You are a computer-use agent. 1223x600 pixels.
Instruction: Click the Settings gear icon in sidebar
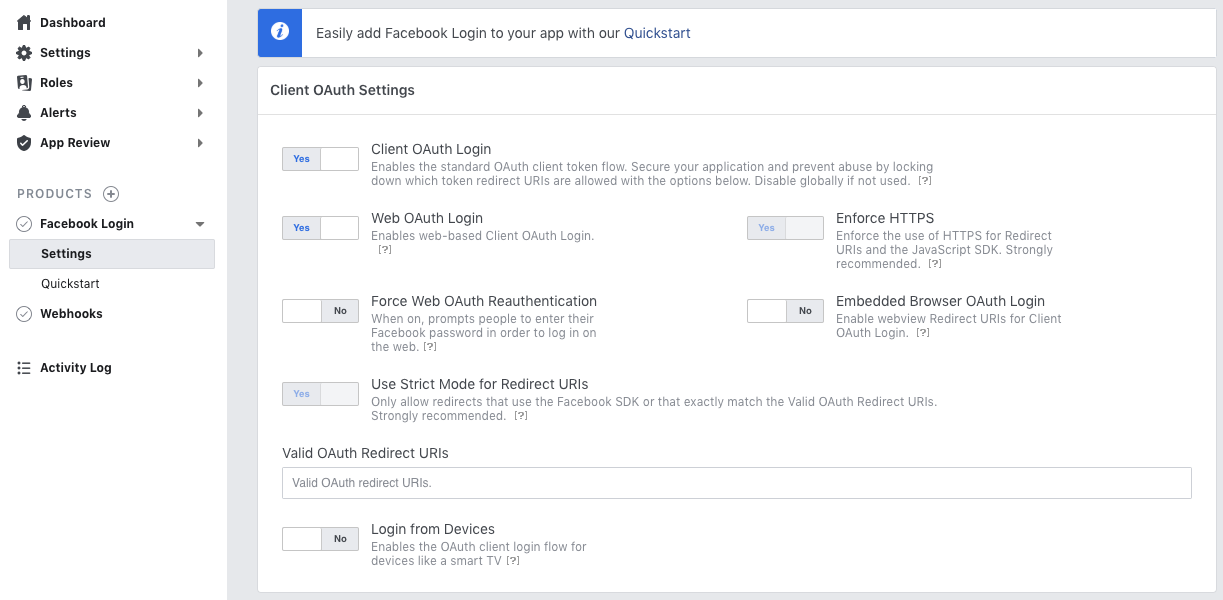[x=24, y=52]
